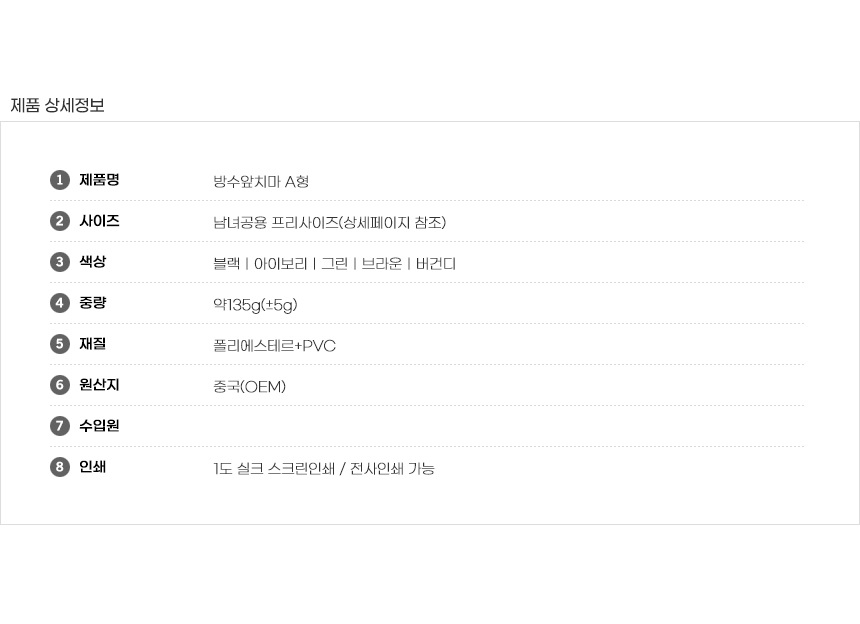Image resolution: width=860 pixels, height=624 pixels.
Task: Select the 제품명 label
Action: [99, 180]
